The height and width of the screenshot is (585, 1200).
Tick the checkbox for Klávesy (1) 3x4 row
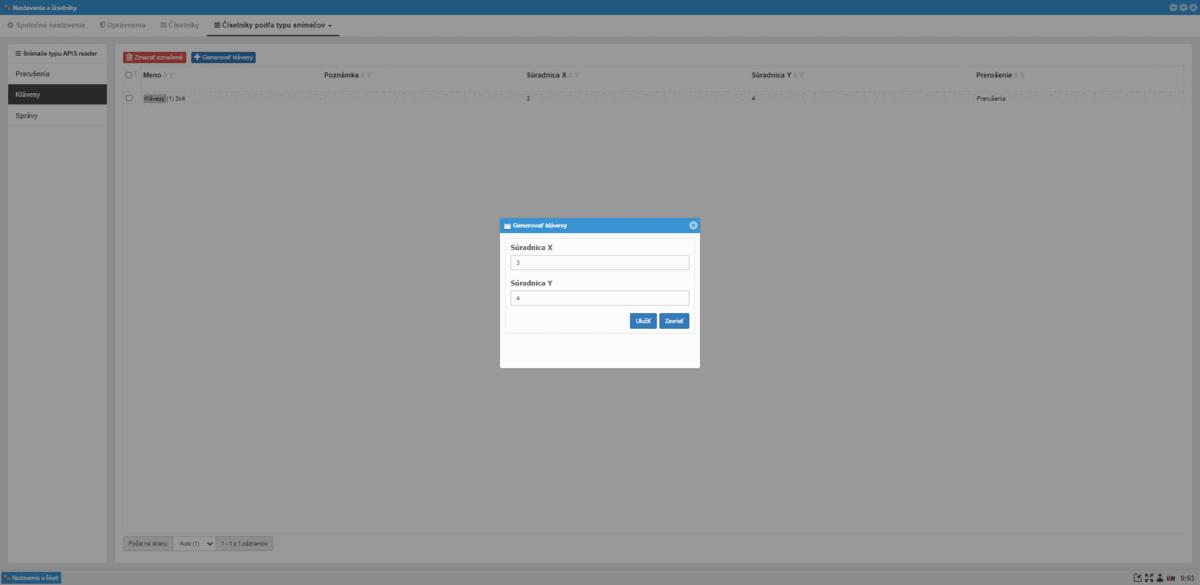(129, 98)
